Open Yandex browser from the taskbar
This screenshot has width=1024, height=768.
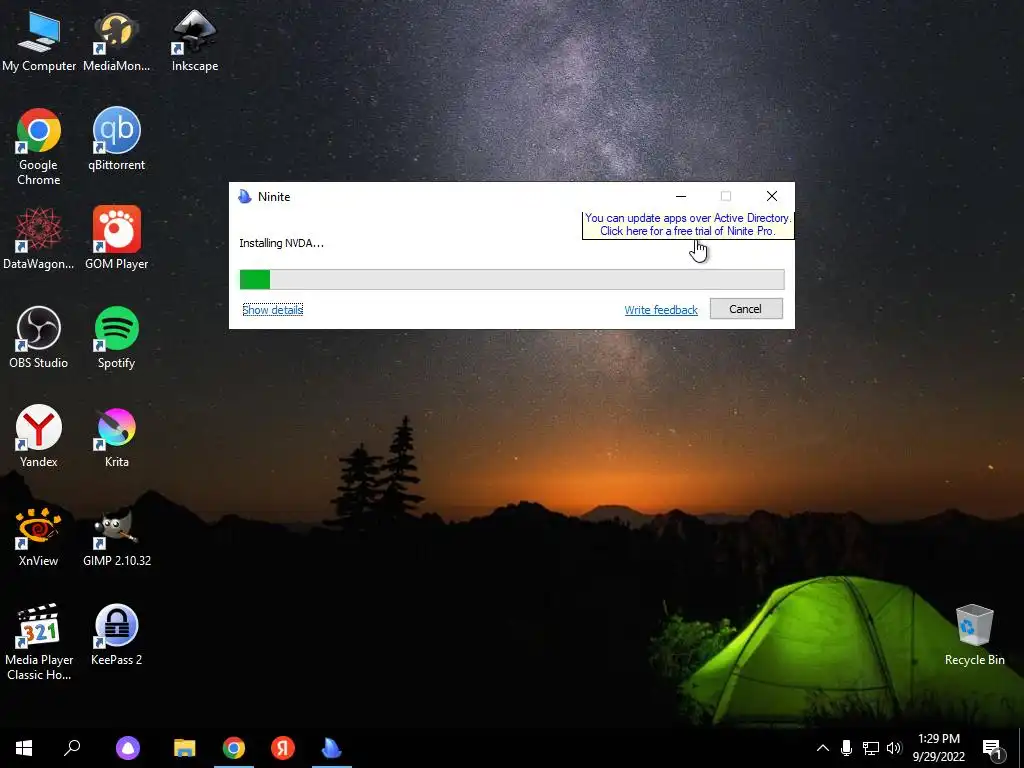(x=283, y=748)
